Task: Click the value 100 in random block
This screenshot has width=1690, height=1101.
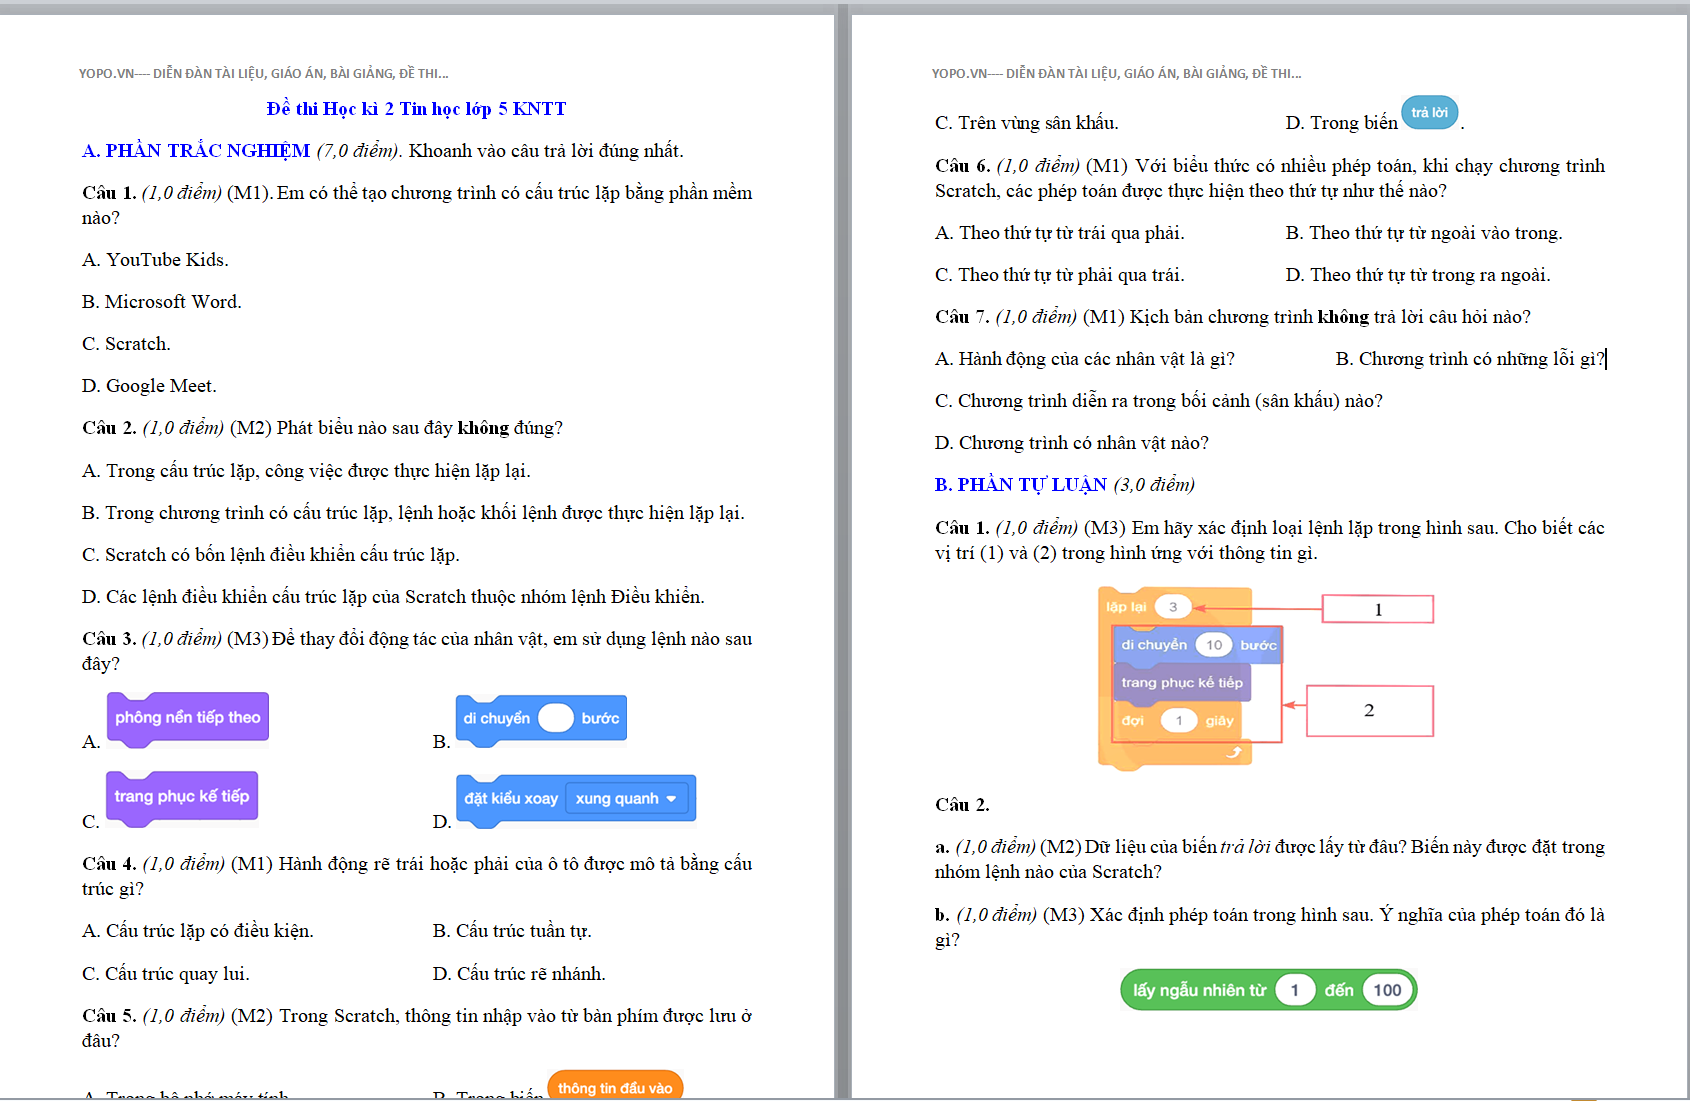Action: click(x=1386, y=990)
